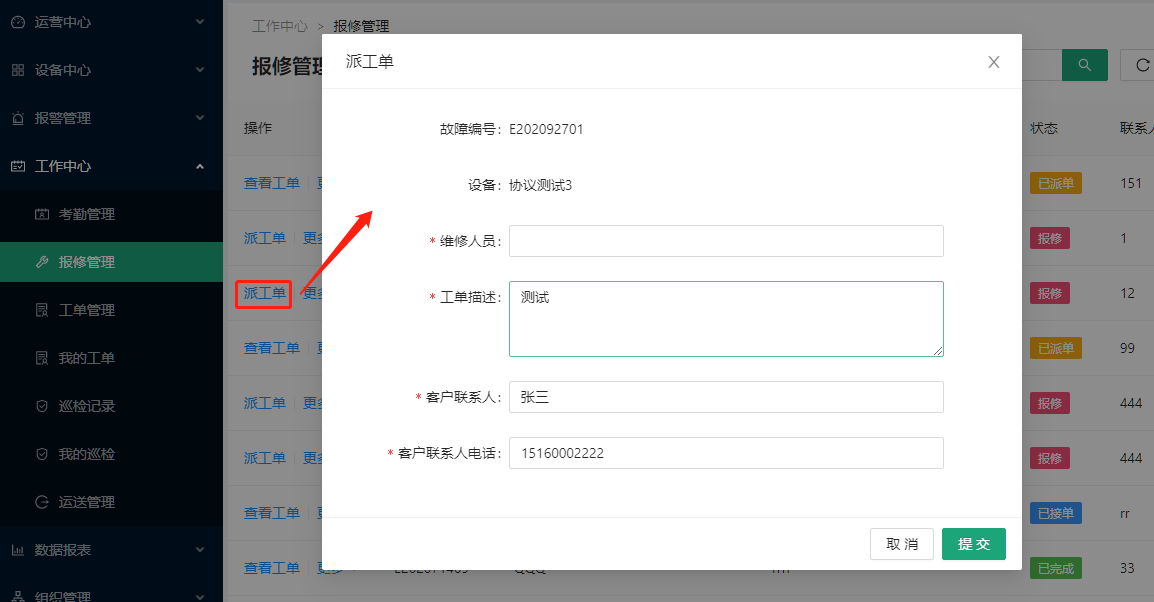The image size is (1154, 602).
Task: Click the 报警管理 alarm icon
Action: click(x=18, y=118)
